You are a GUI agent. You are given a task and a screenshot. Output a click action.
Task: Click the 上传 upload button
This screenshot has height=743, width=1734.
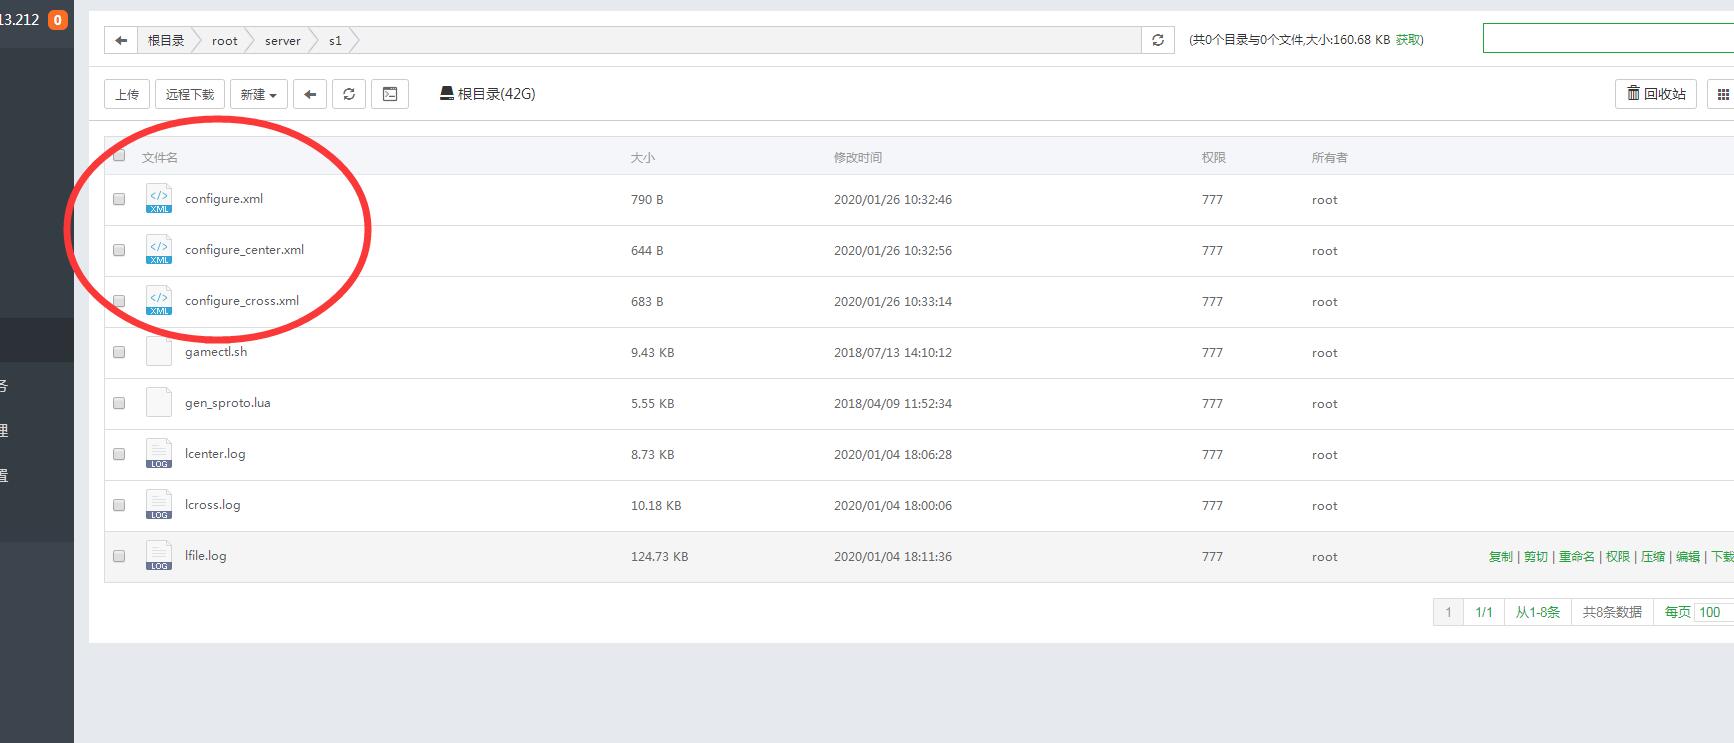click(x=127, y=94)
